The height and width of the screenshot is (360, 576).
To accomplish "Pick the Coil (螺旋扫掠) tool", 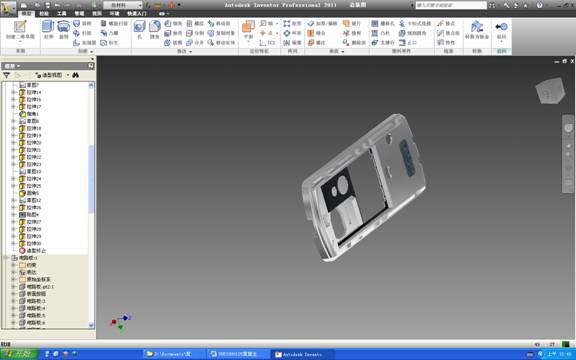I will click(114, 24).
